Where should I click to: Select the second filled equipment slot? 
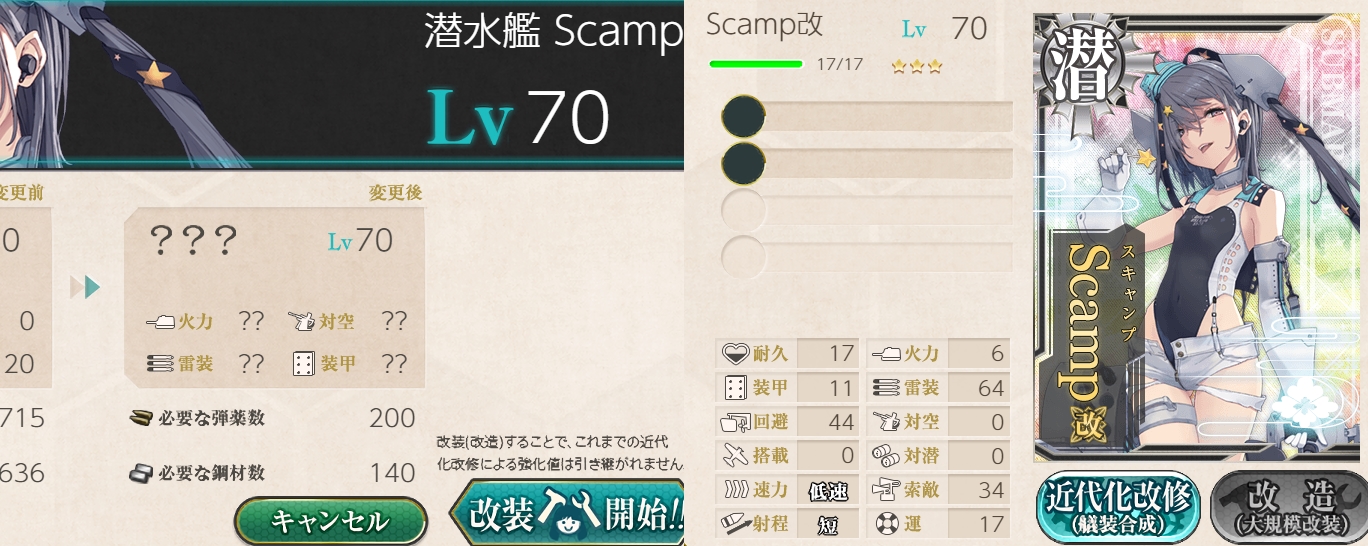click(866, 162)
